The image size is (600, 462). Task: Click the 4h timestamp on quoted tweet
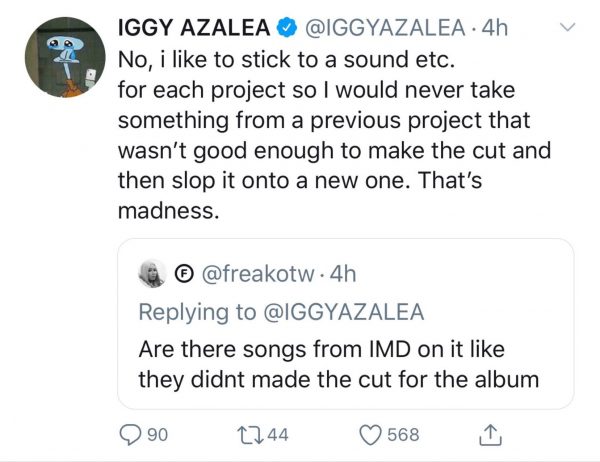(343, 274)
